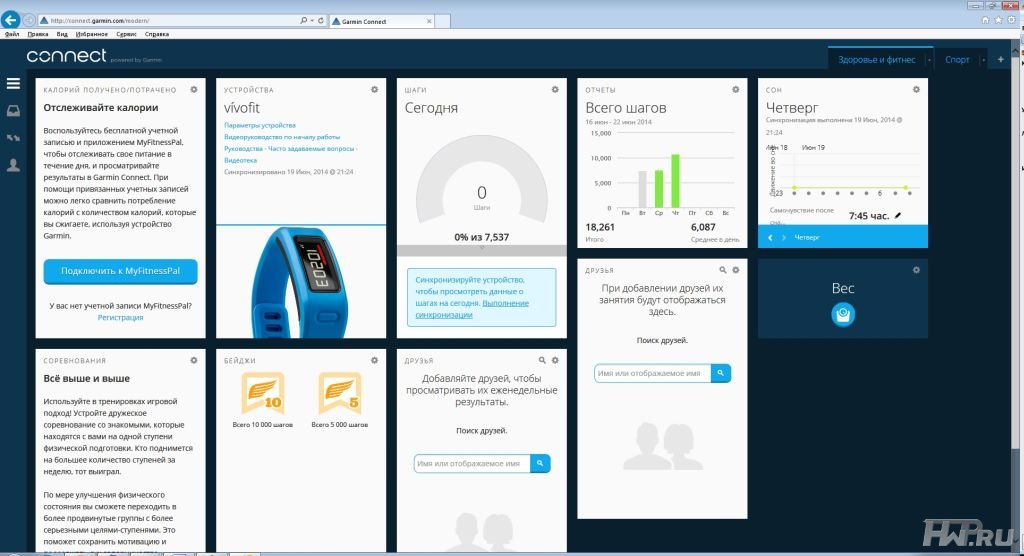The image size is (1024, 556).
Task: Open settings gear on the Отчеты widget
Action: [x=735, y=90]
